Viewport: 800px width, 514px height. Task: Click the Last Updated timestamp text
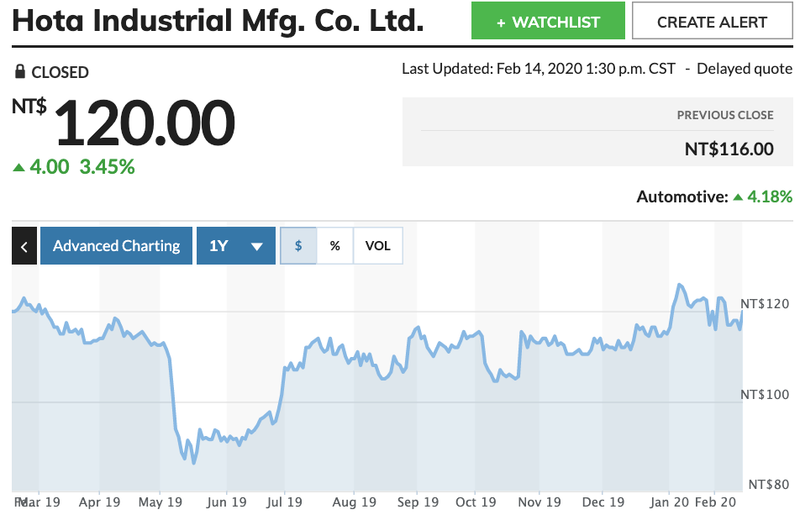tap(538, 69)
